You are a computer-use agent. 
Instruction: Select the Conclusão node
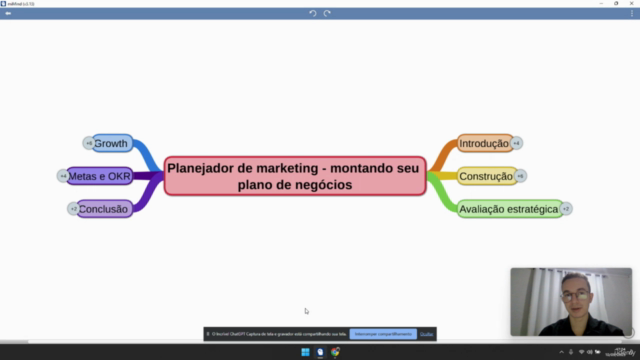pyautogui.click(x=104, y=209)
